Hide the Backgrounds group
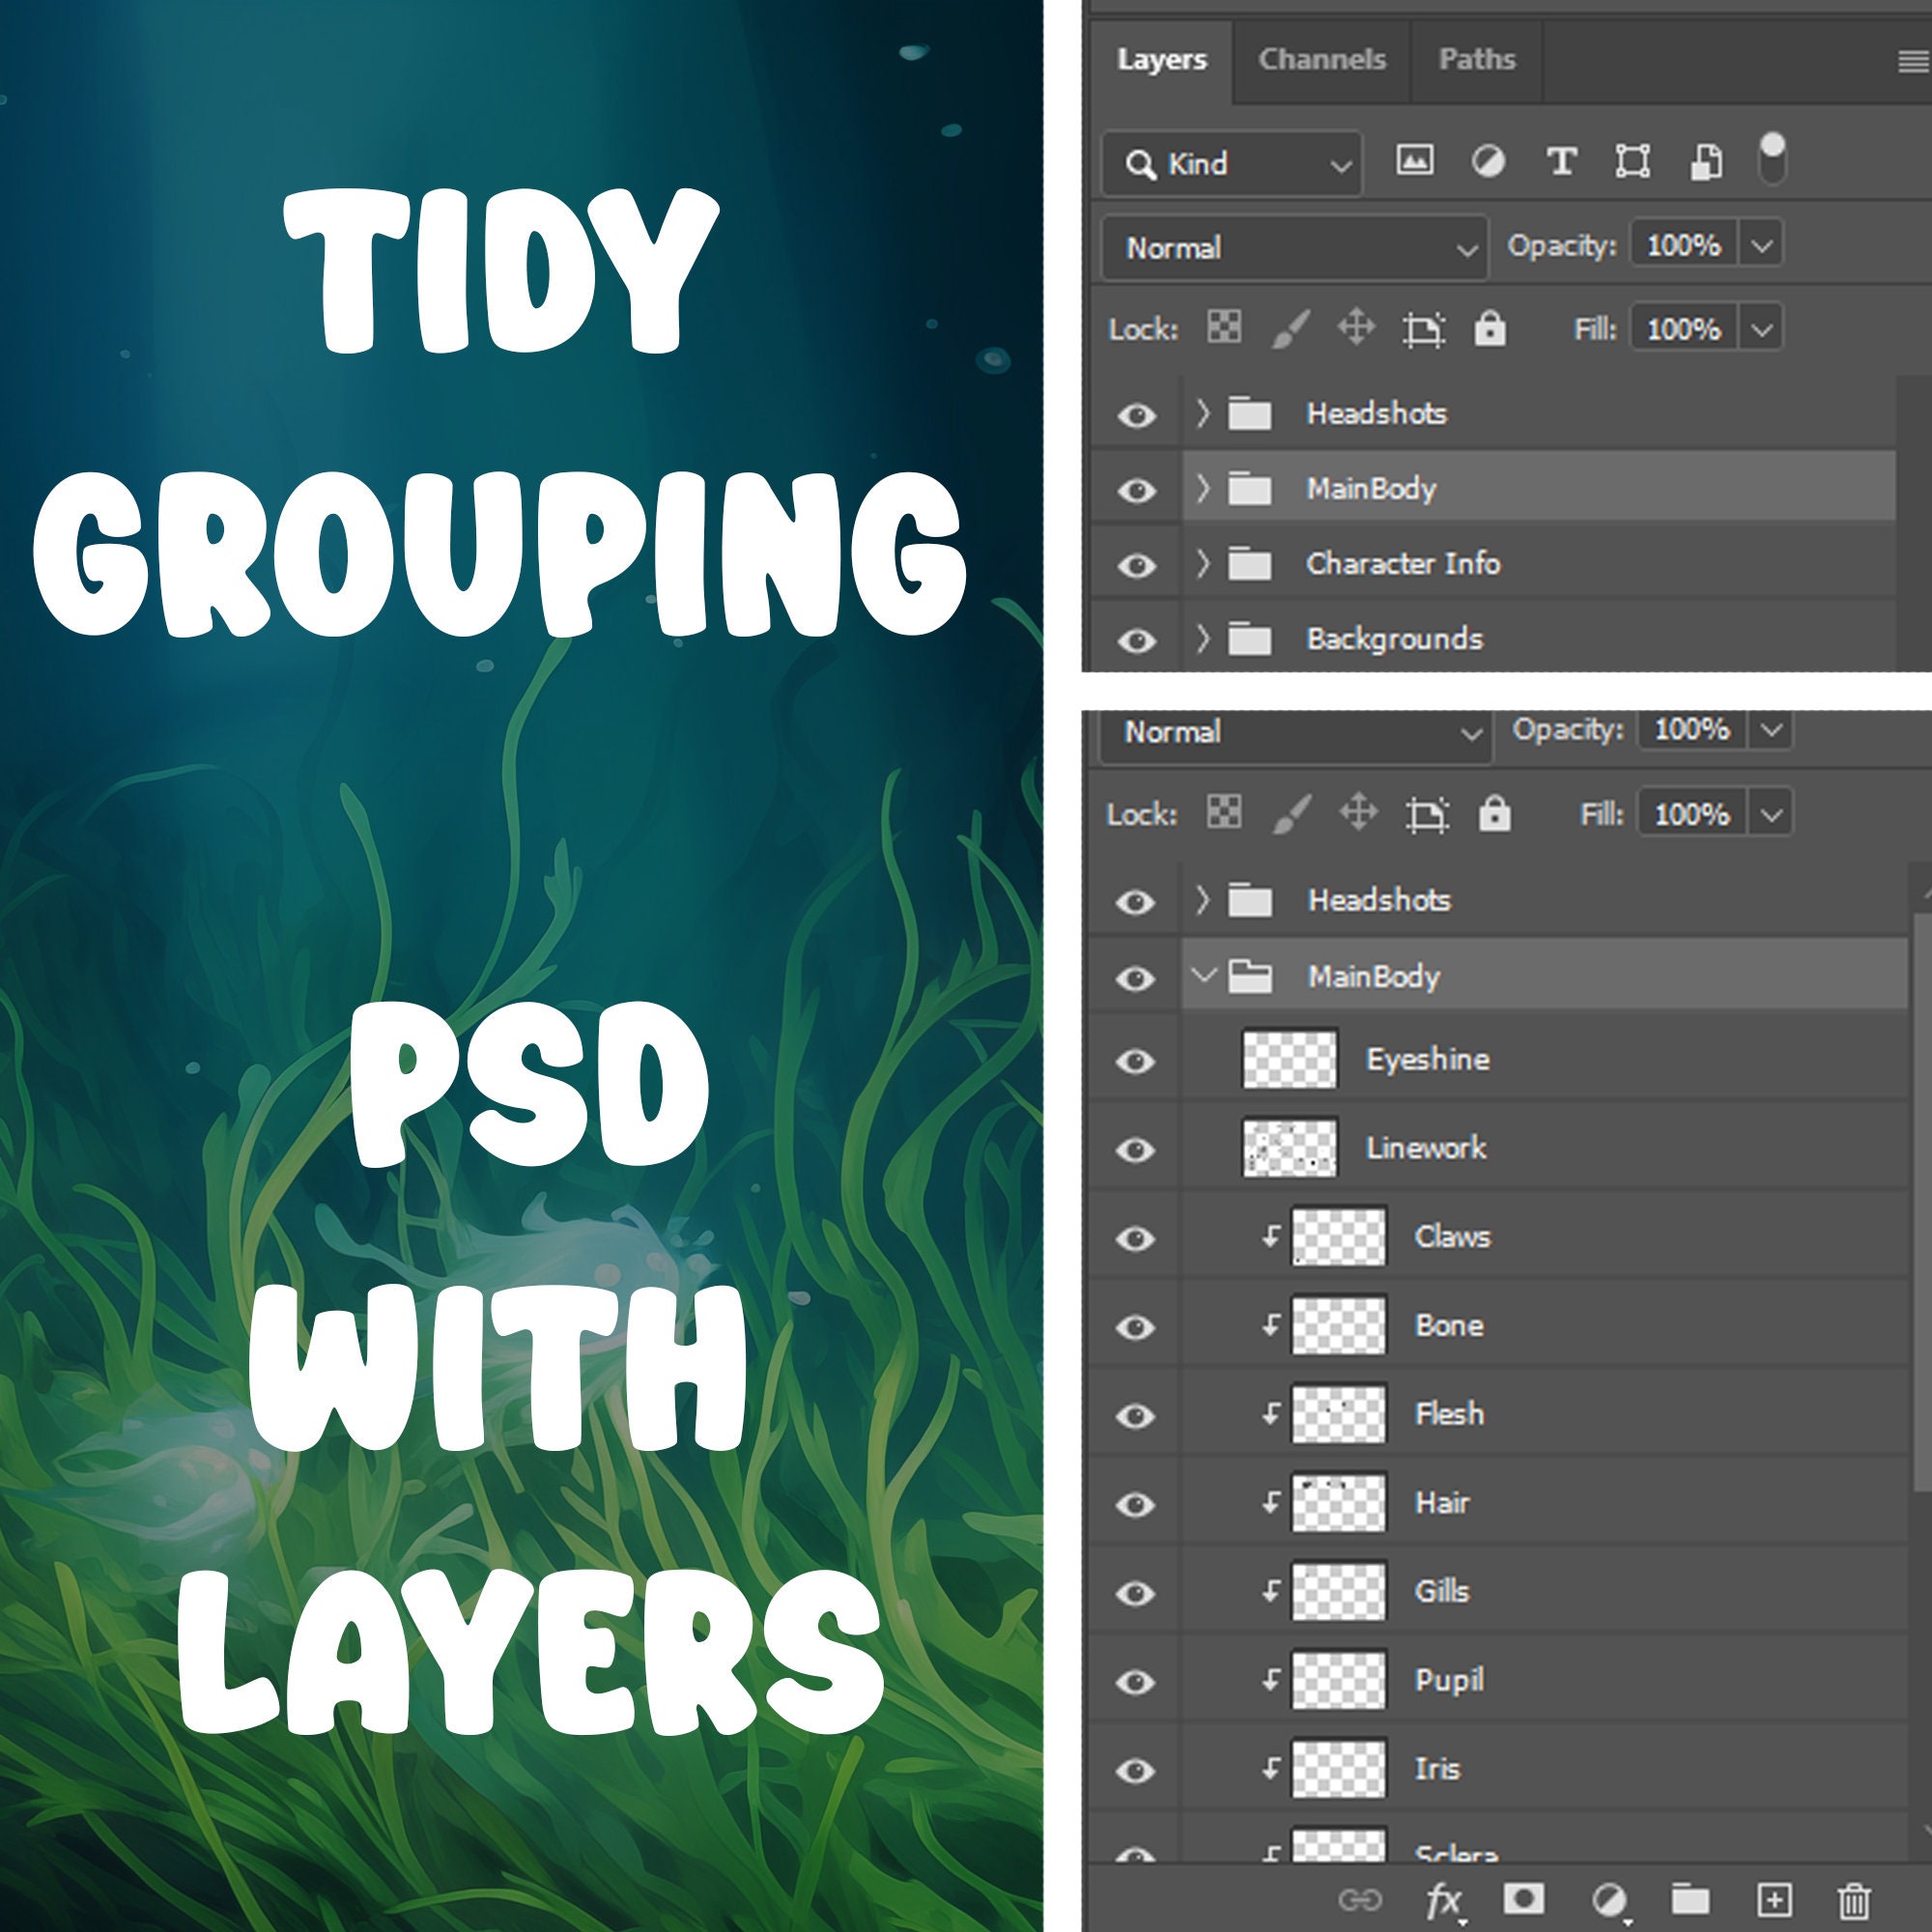1932x1932 pixels. click(1136, 640)
